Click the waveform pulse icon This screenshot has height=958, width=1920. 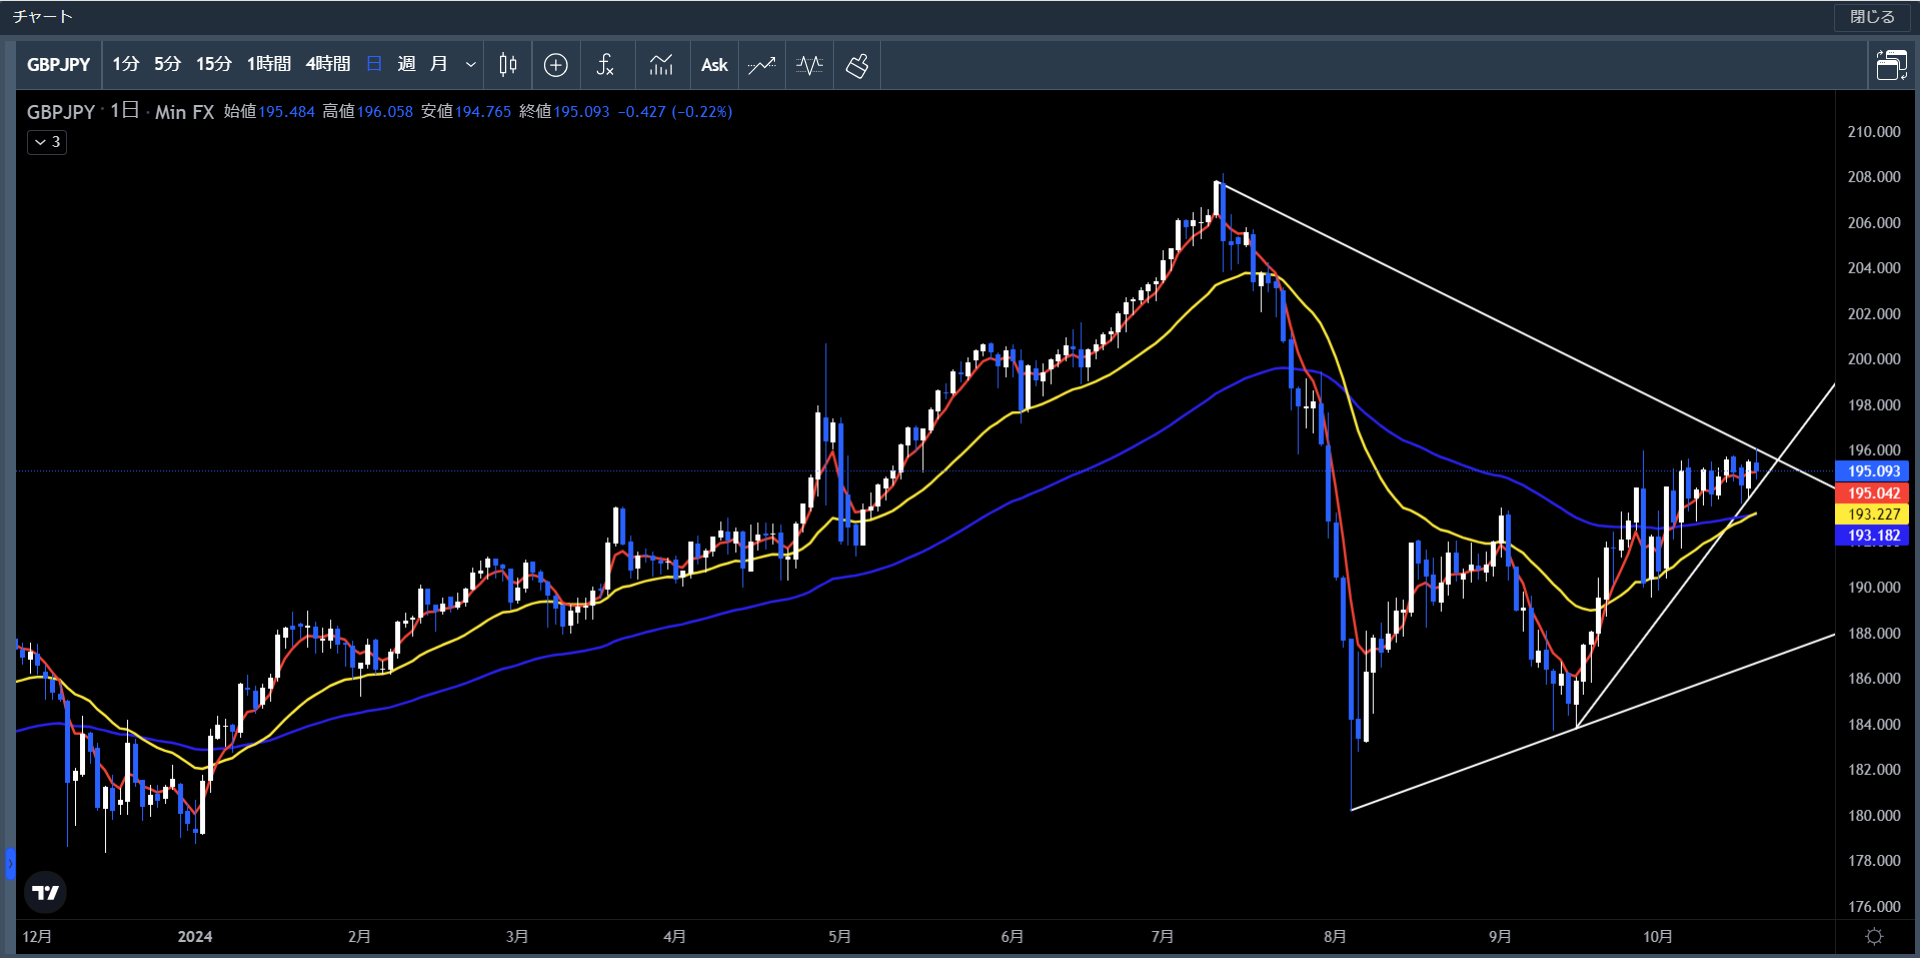[809, 65]
